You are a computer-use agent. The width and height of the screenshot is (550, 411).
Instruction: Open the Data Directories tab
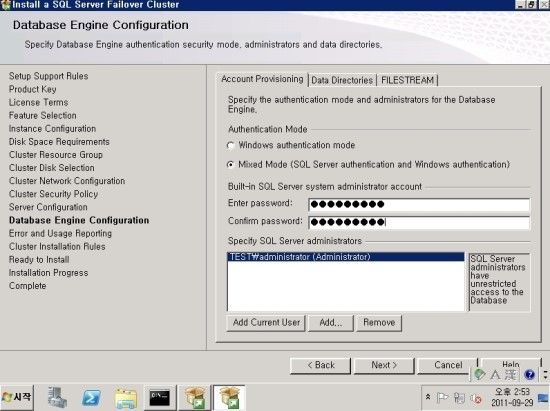[342, 80]
